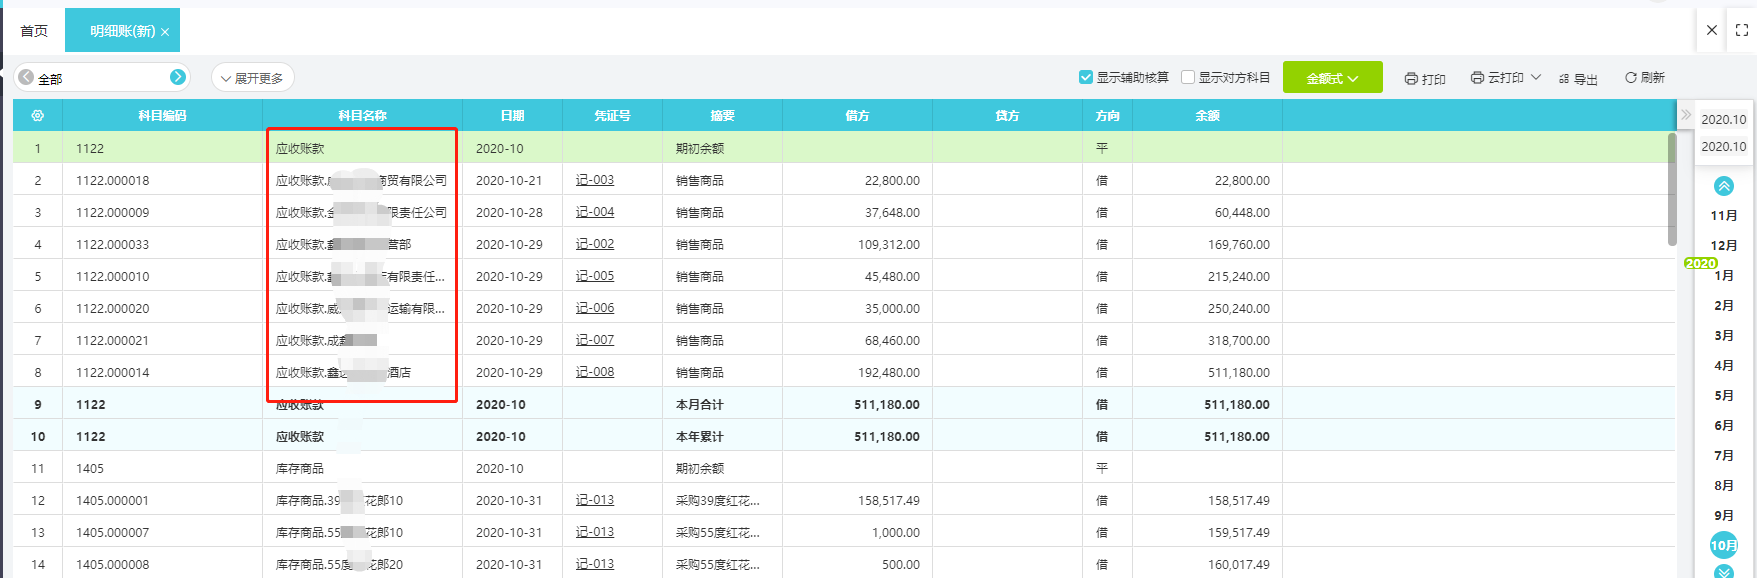Switch to the 首页 tab

coord(34,31)
